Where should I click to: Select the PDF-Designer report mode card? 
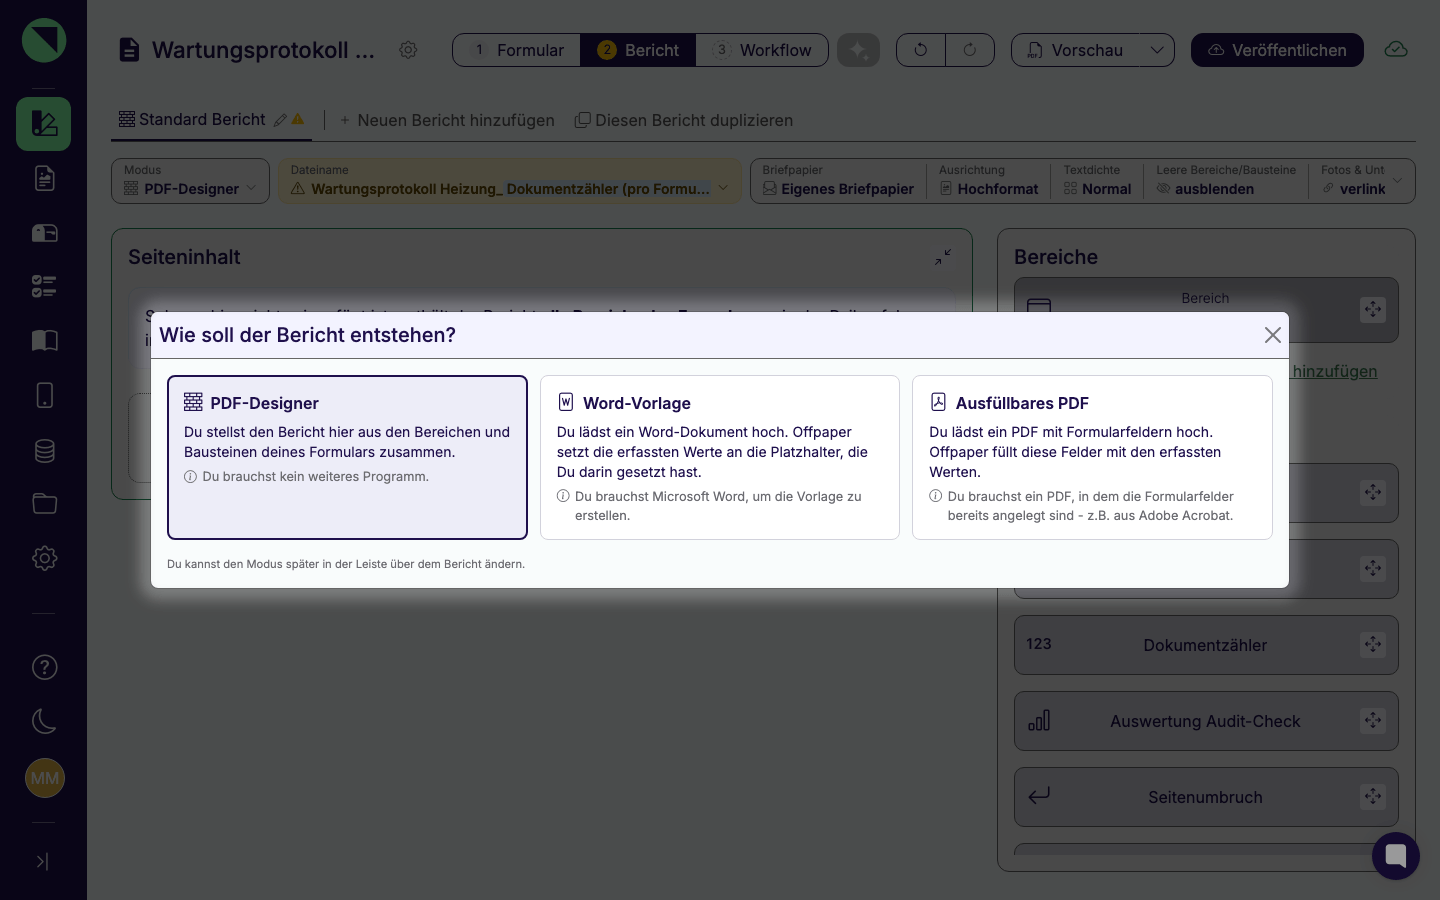pyautogui.click(x=347, y=457)
